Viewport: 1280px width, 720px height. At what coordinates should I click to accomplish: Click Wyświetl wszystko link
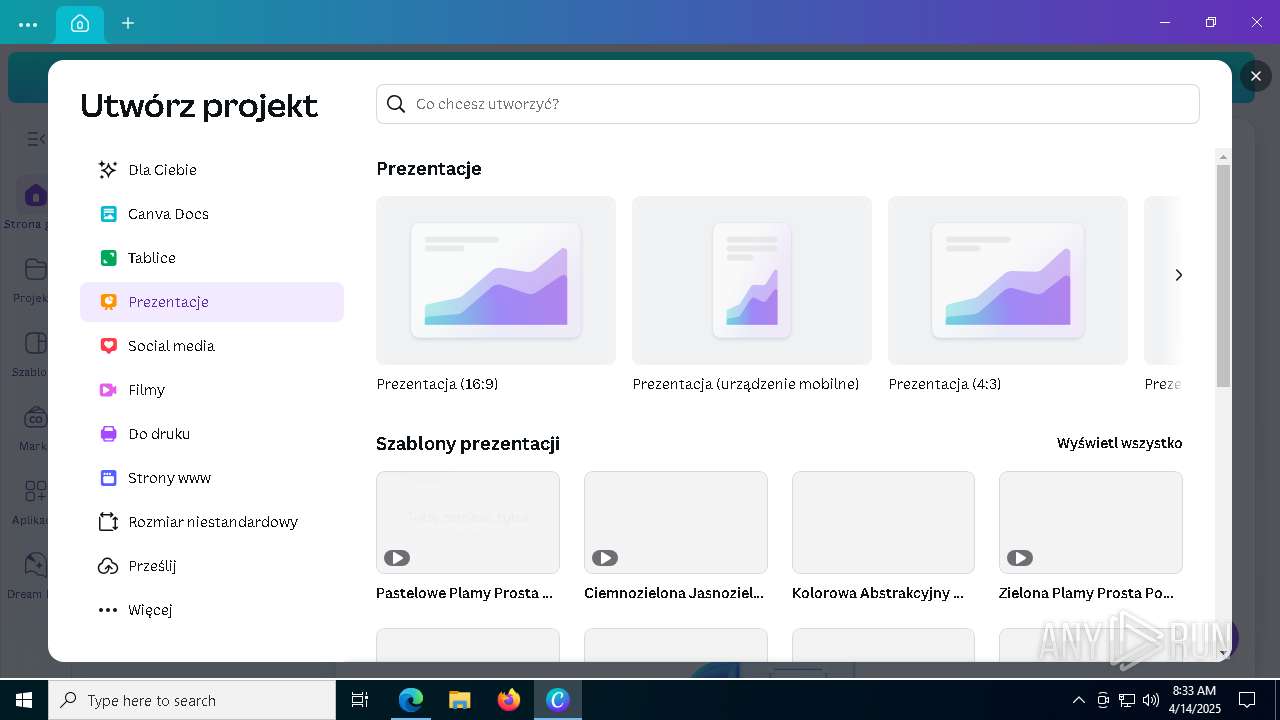click(x=1120, y=443)
